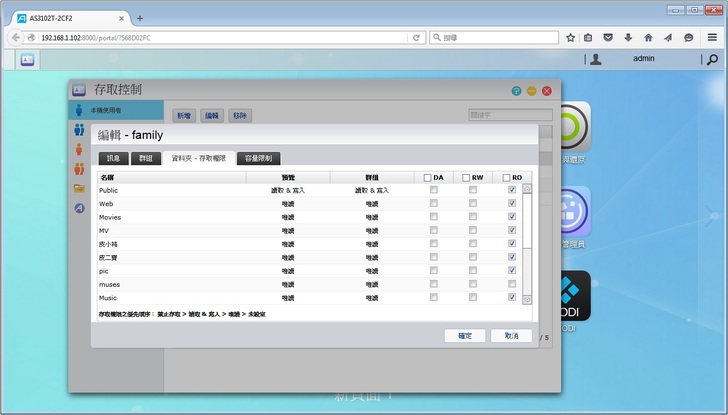Check the RW column header checkbox
The height and width of the screenshot is (415, 728).
tap(466, 177)
